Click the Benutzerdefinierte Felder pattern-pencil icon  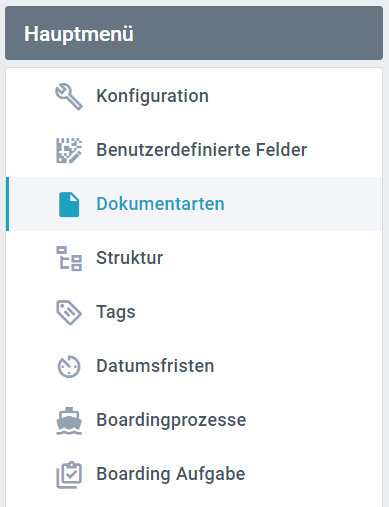(x=69, y=150)
